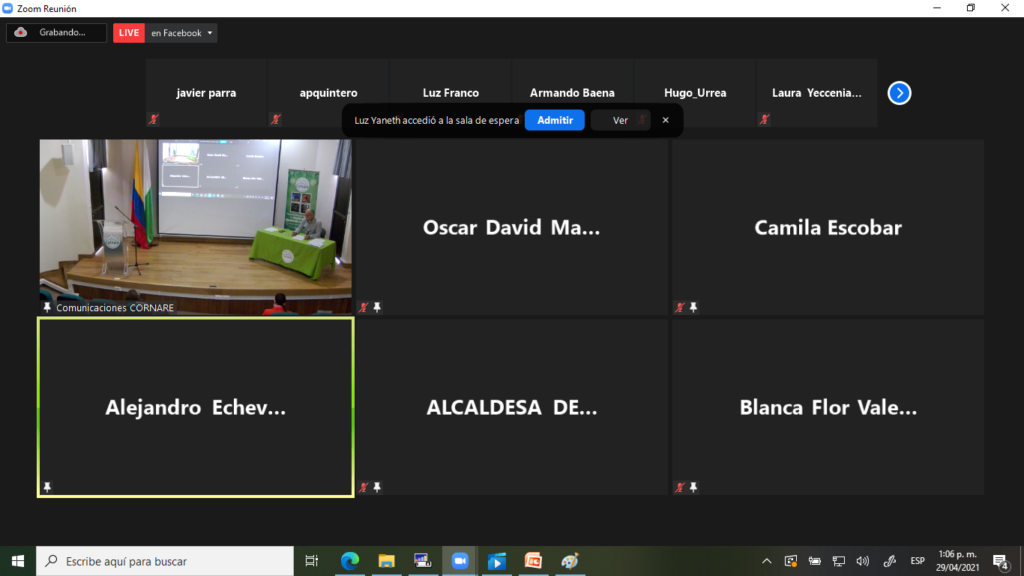
Task: Switch the ESP keyboard language indicator
Action: coord(917,561)
